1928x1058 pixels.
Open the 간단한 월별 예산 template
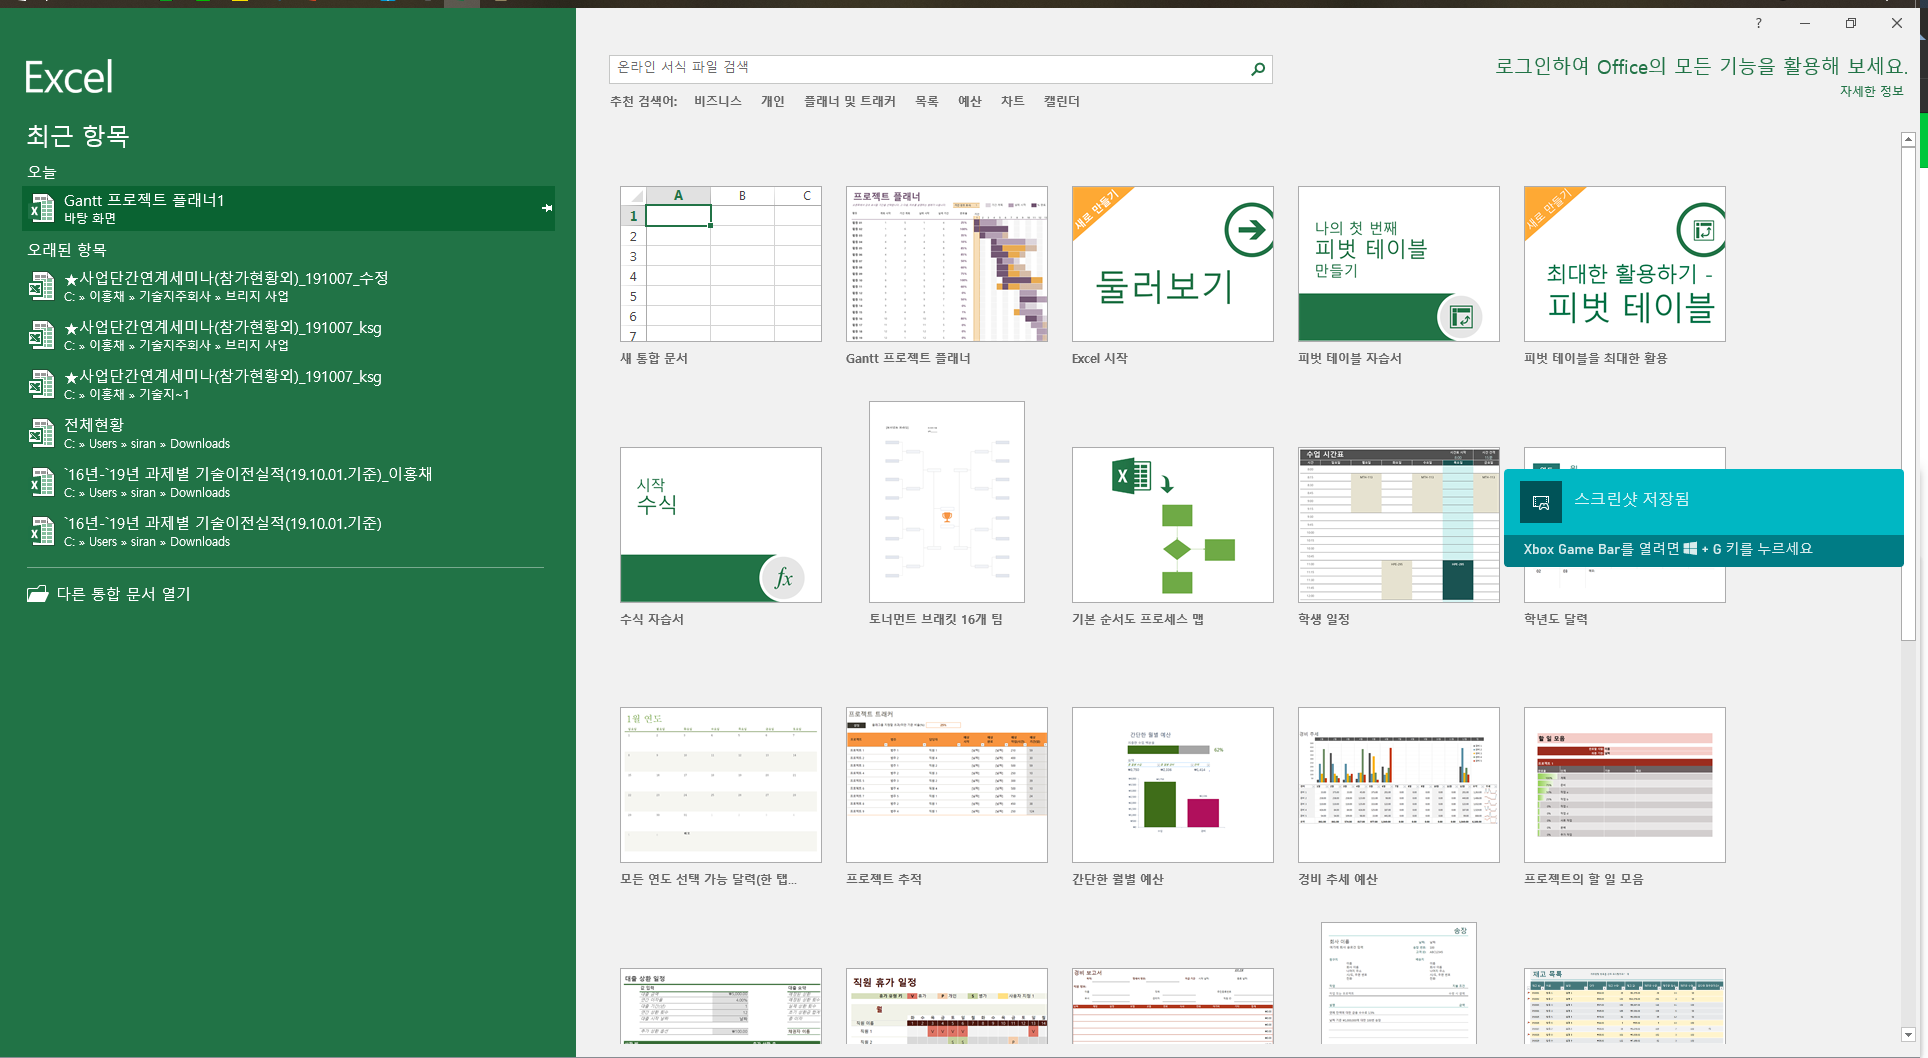click(1173, 785)
